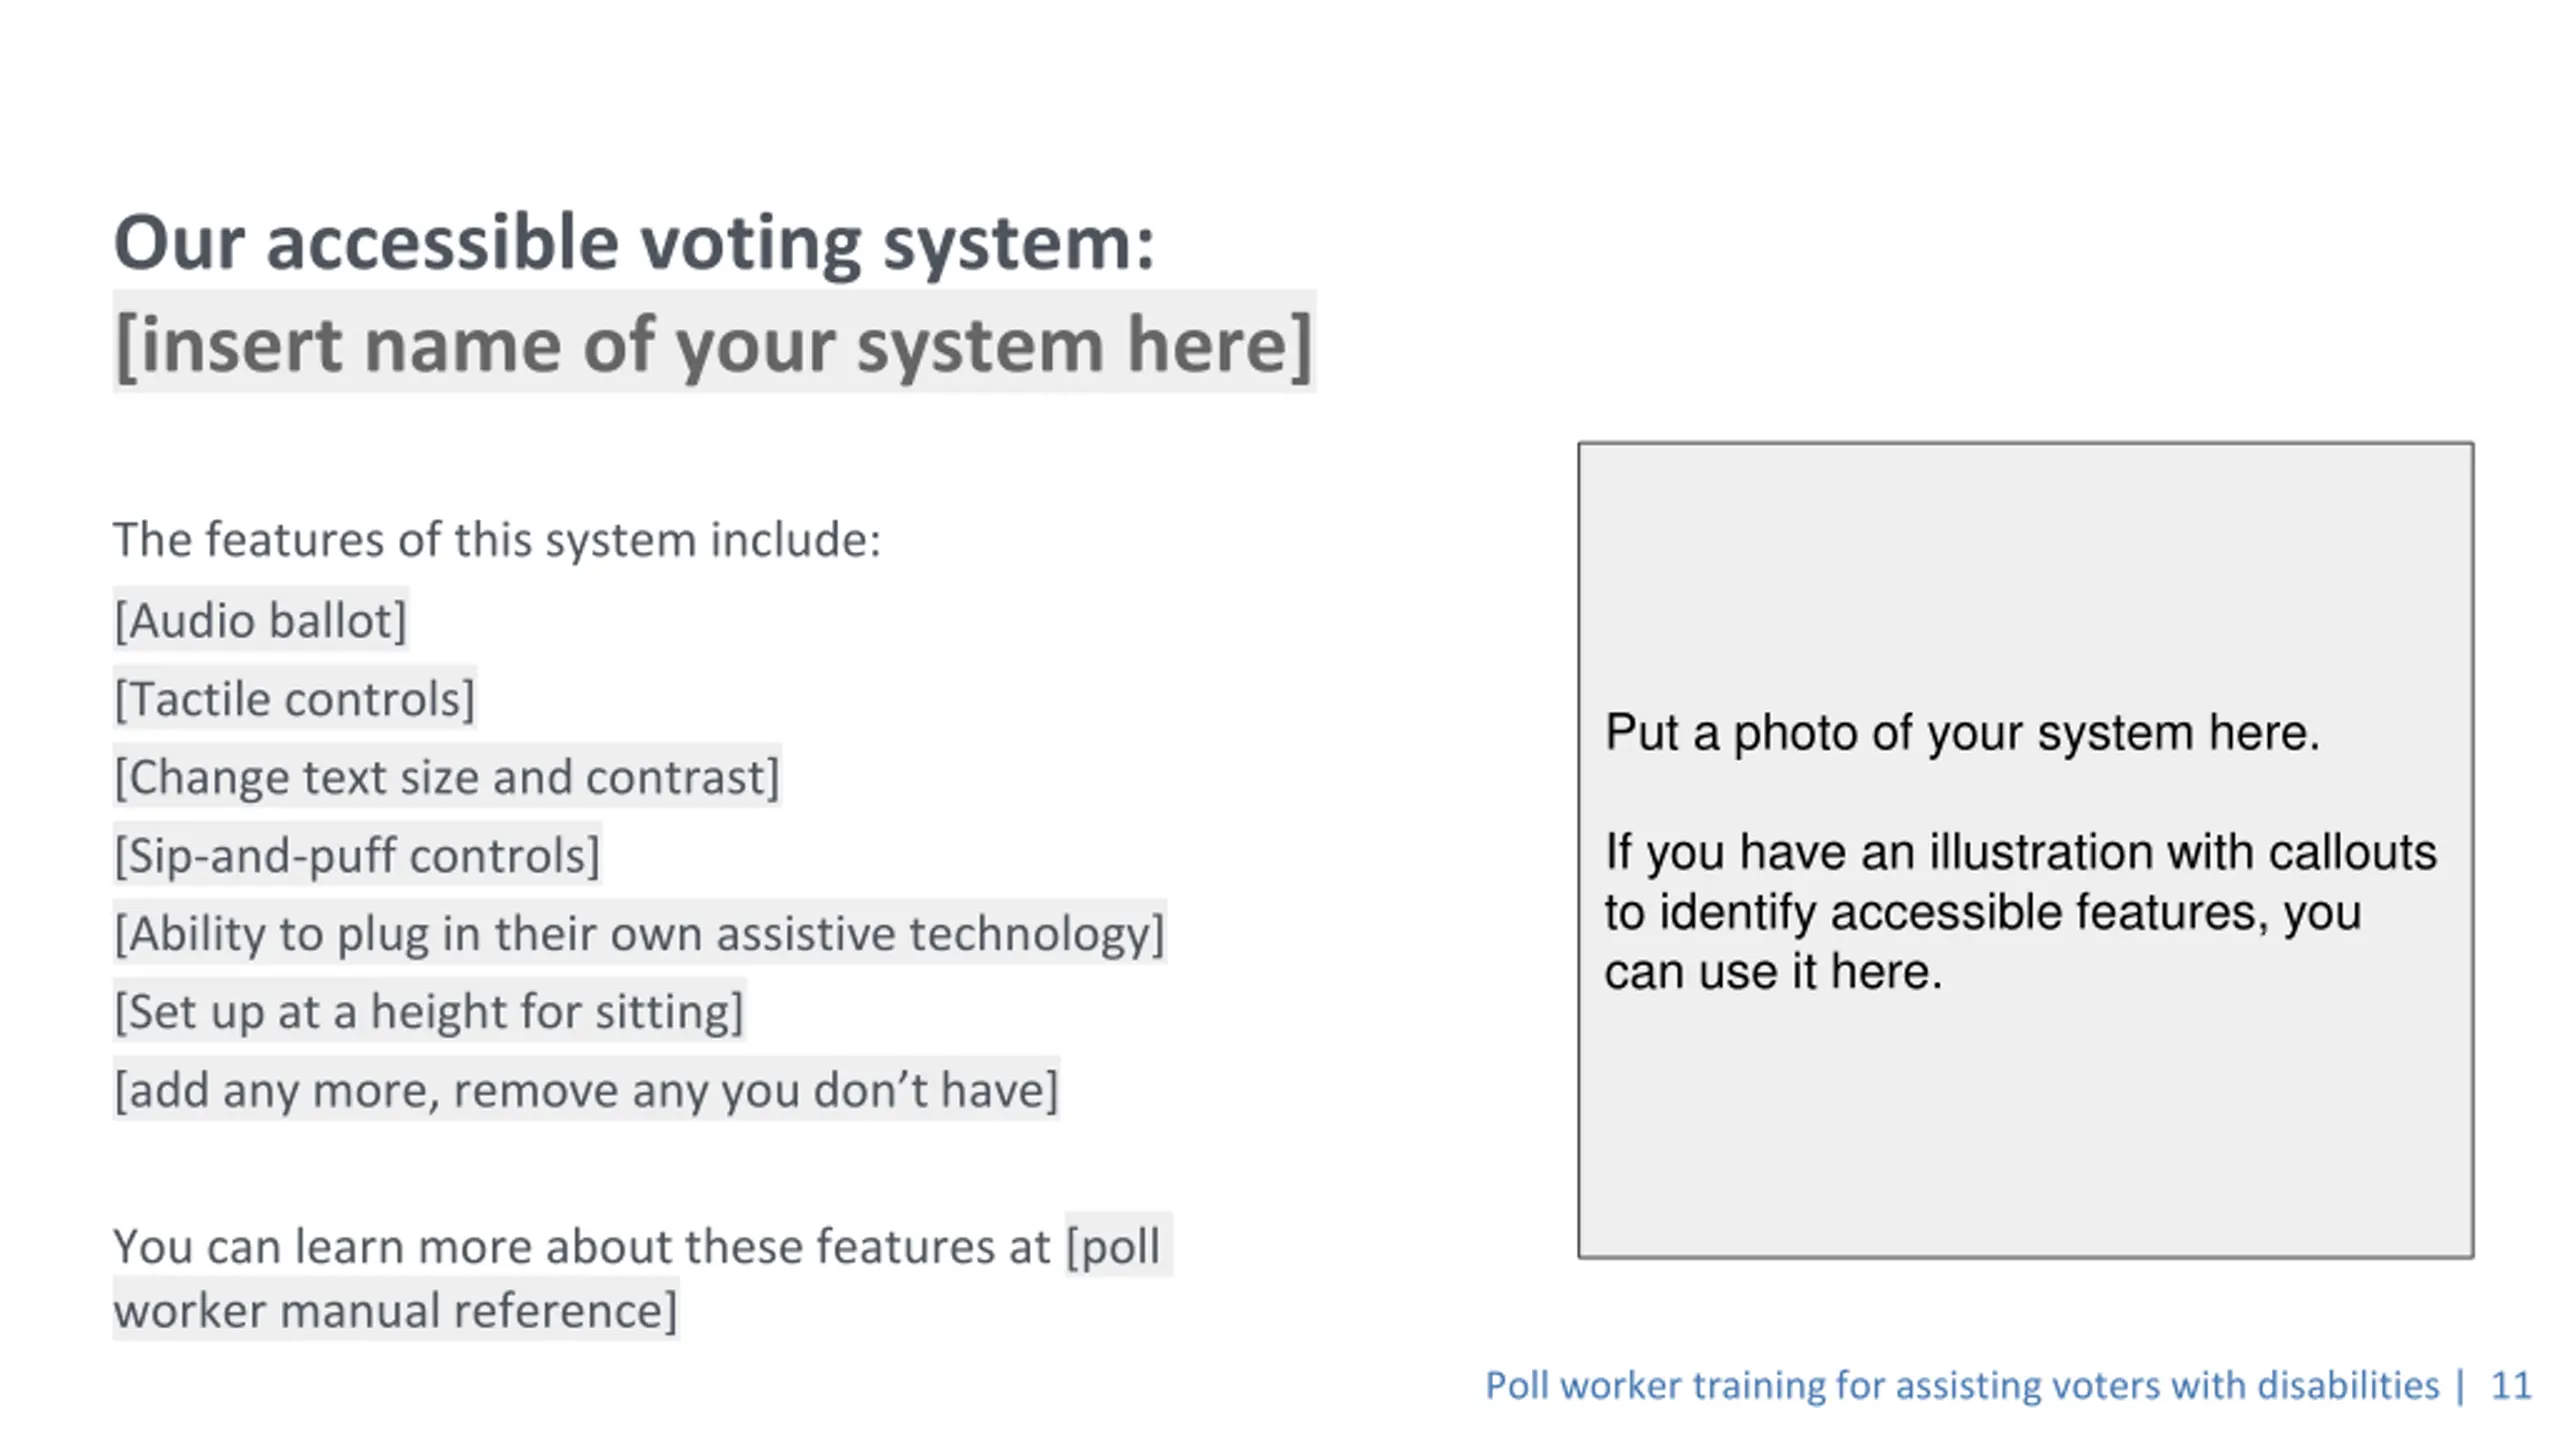Click 'worker manual reference]' highlighted text

click(x=396, y=1310)
